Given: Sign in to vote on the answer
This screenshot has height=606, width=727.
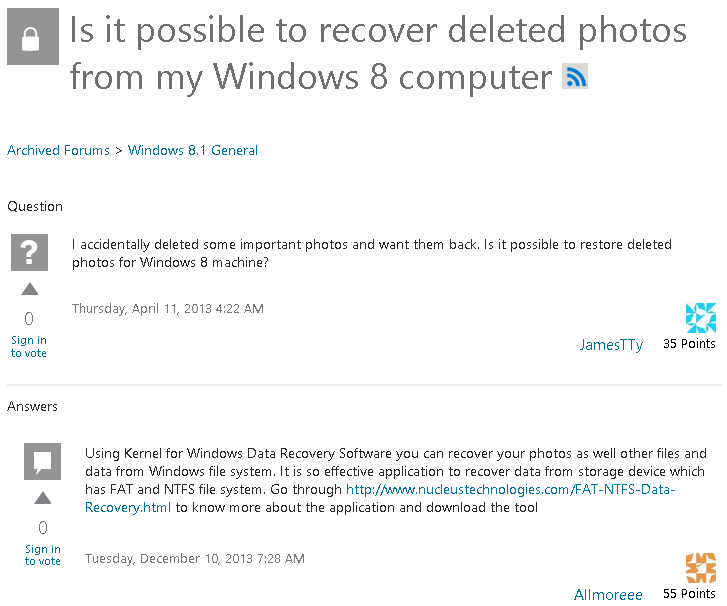Looking at the screenshot, I should tap(43, 555).
